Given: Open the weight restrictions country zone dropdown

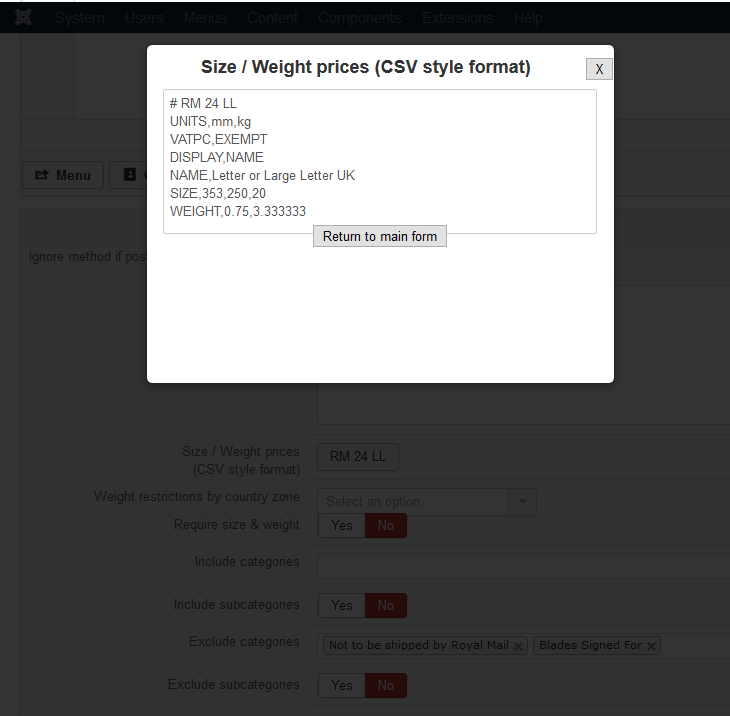Looking at the screenshot, I should click(427, 502).
